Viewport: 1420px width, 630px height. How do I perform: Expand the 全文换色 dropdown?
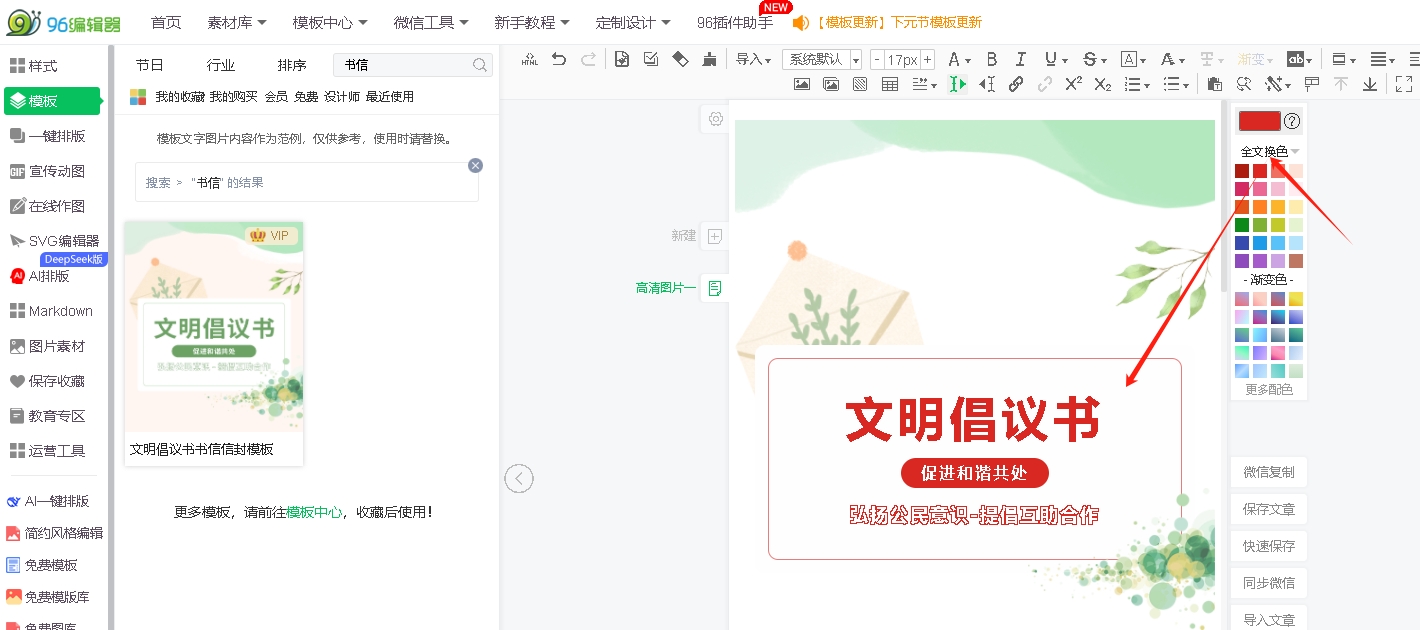(1270, 152)
